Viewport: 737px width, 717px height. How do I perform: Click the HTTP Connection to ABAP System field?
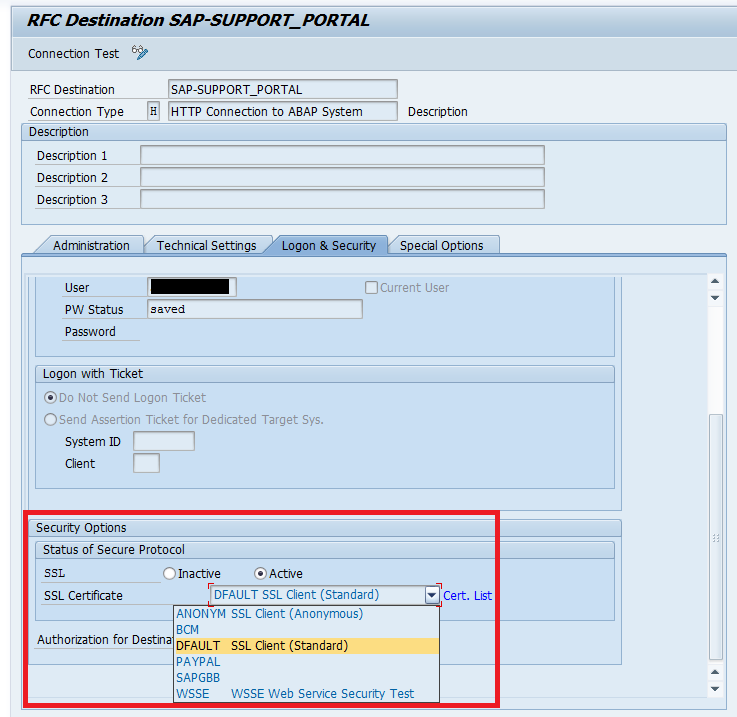[282, 111]
